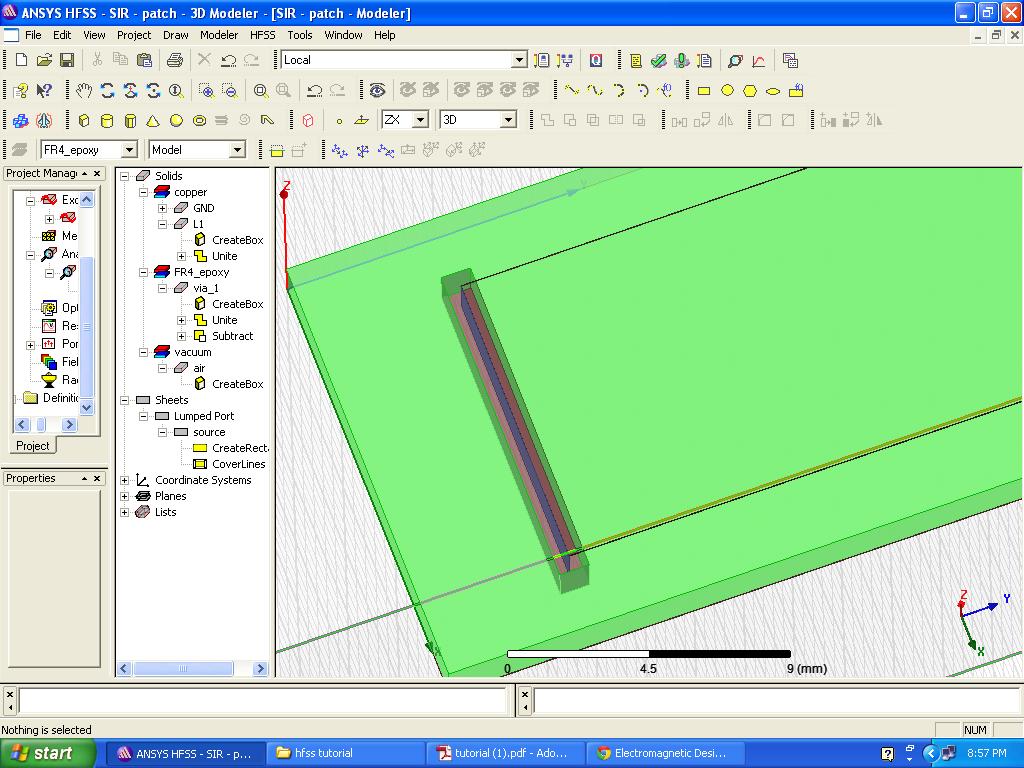Click the Print icon
Screen dimensions: 1024x768
pyautogui.click(x=174, y=60)
